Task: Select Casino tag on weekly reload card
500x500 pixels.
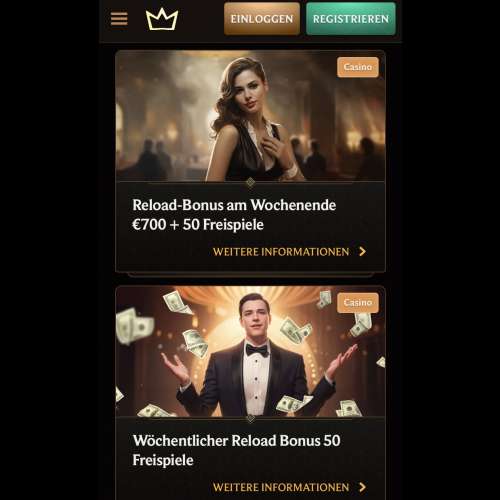Action: point(358,303)
